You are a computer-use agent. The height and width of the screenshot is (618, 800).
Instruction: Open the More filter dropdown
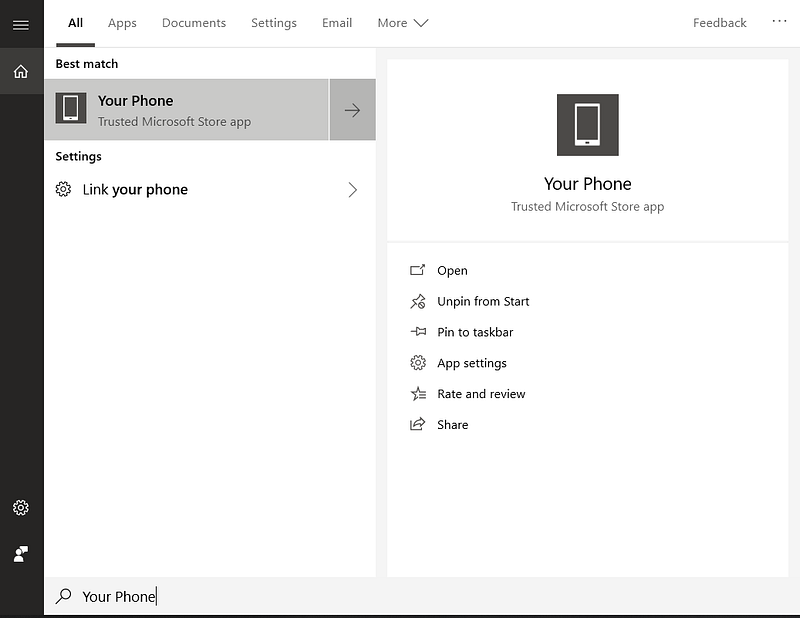(403, 23)
